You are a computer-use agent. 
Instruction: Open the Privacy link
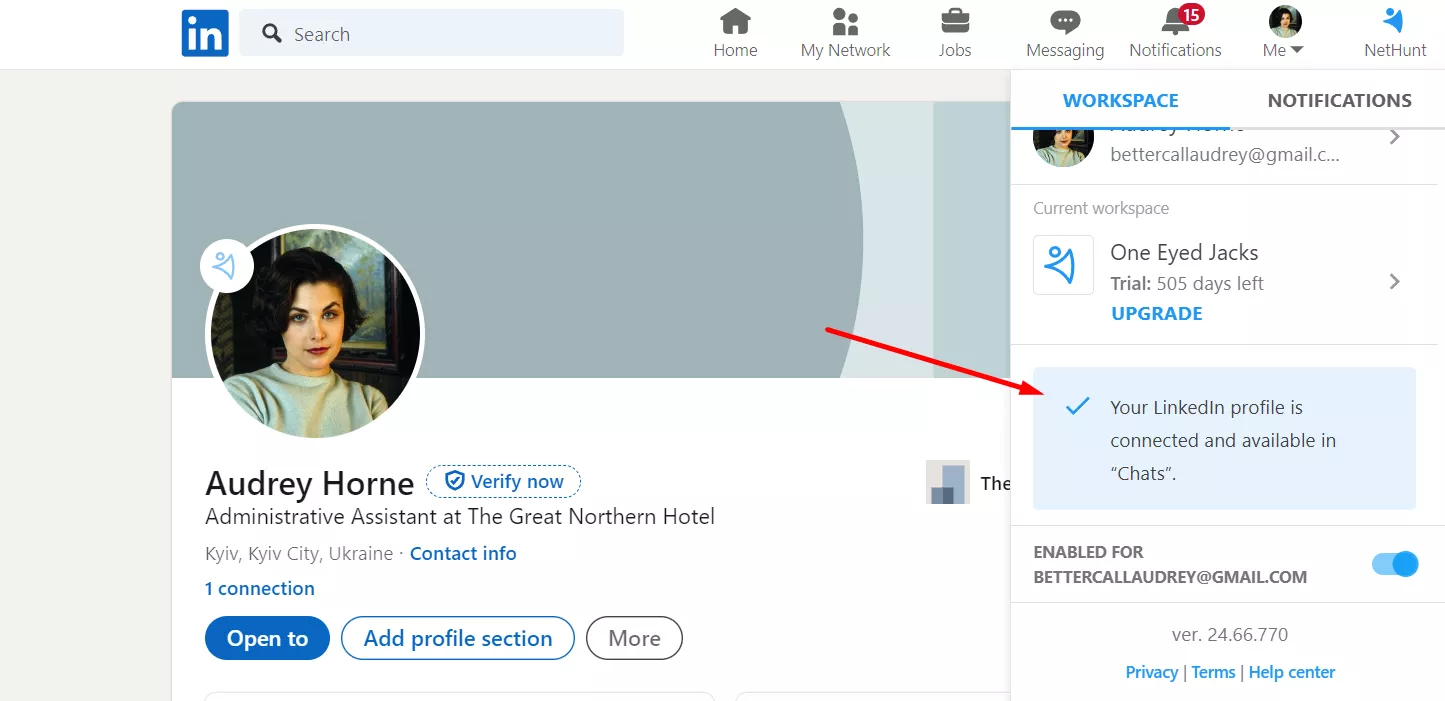coord(1151,672)
